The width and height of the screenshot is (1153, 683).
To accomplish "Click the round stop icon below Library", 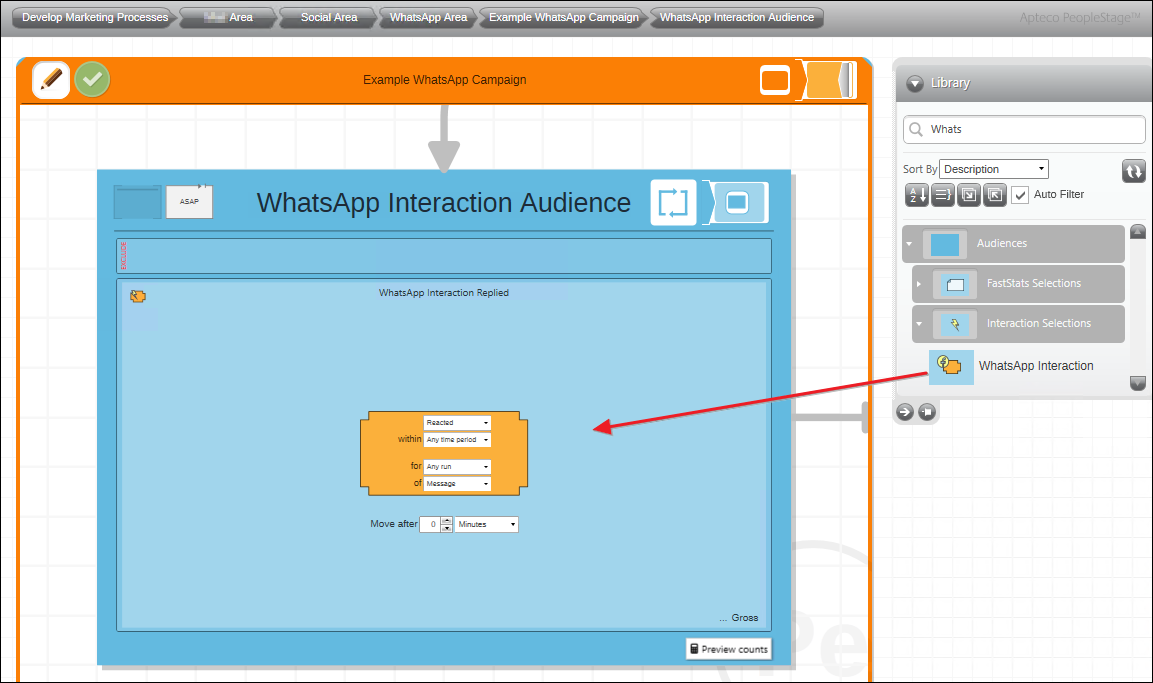I will [927, 412].
